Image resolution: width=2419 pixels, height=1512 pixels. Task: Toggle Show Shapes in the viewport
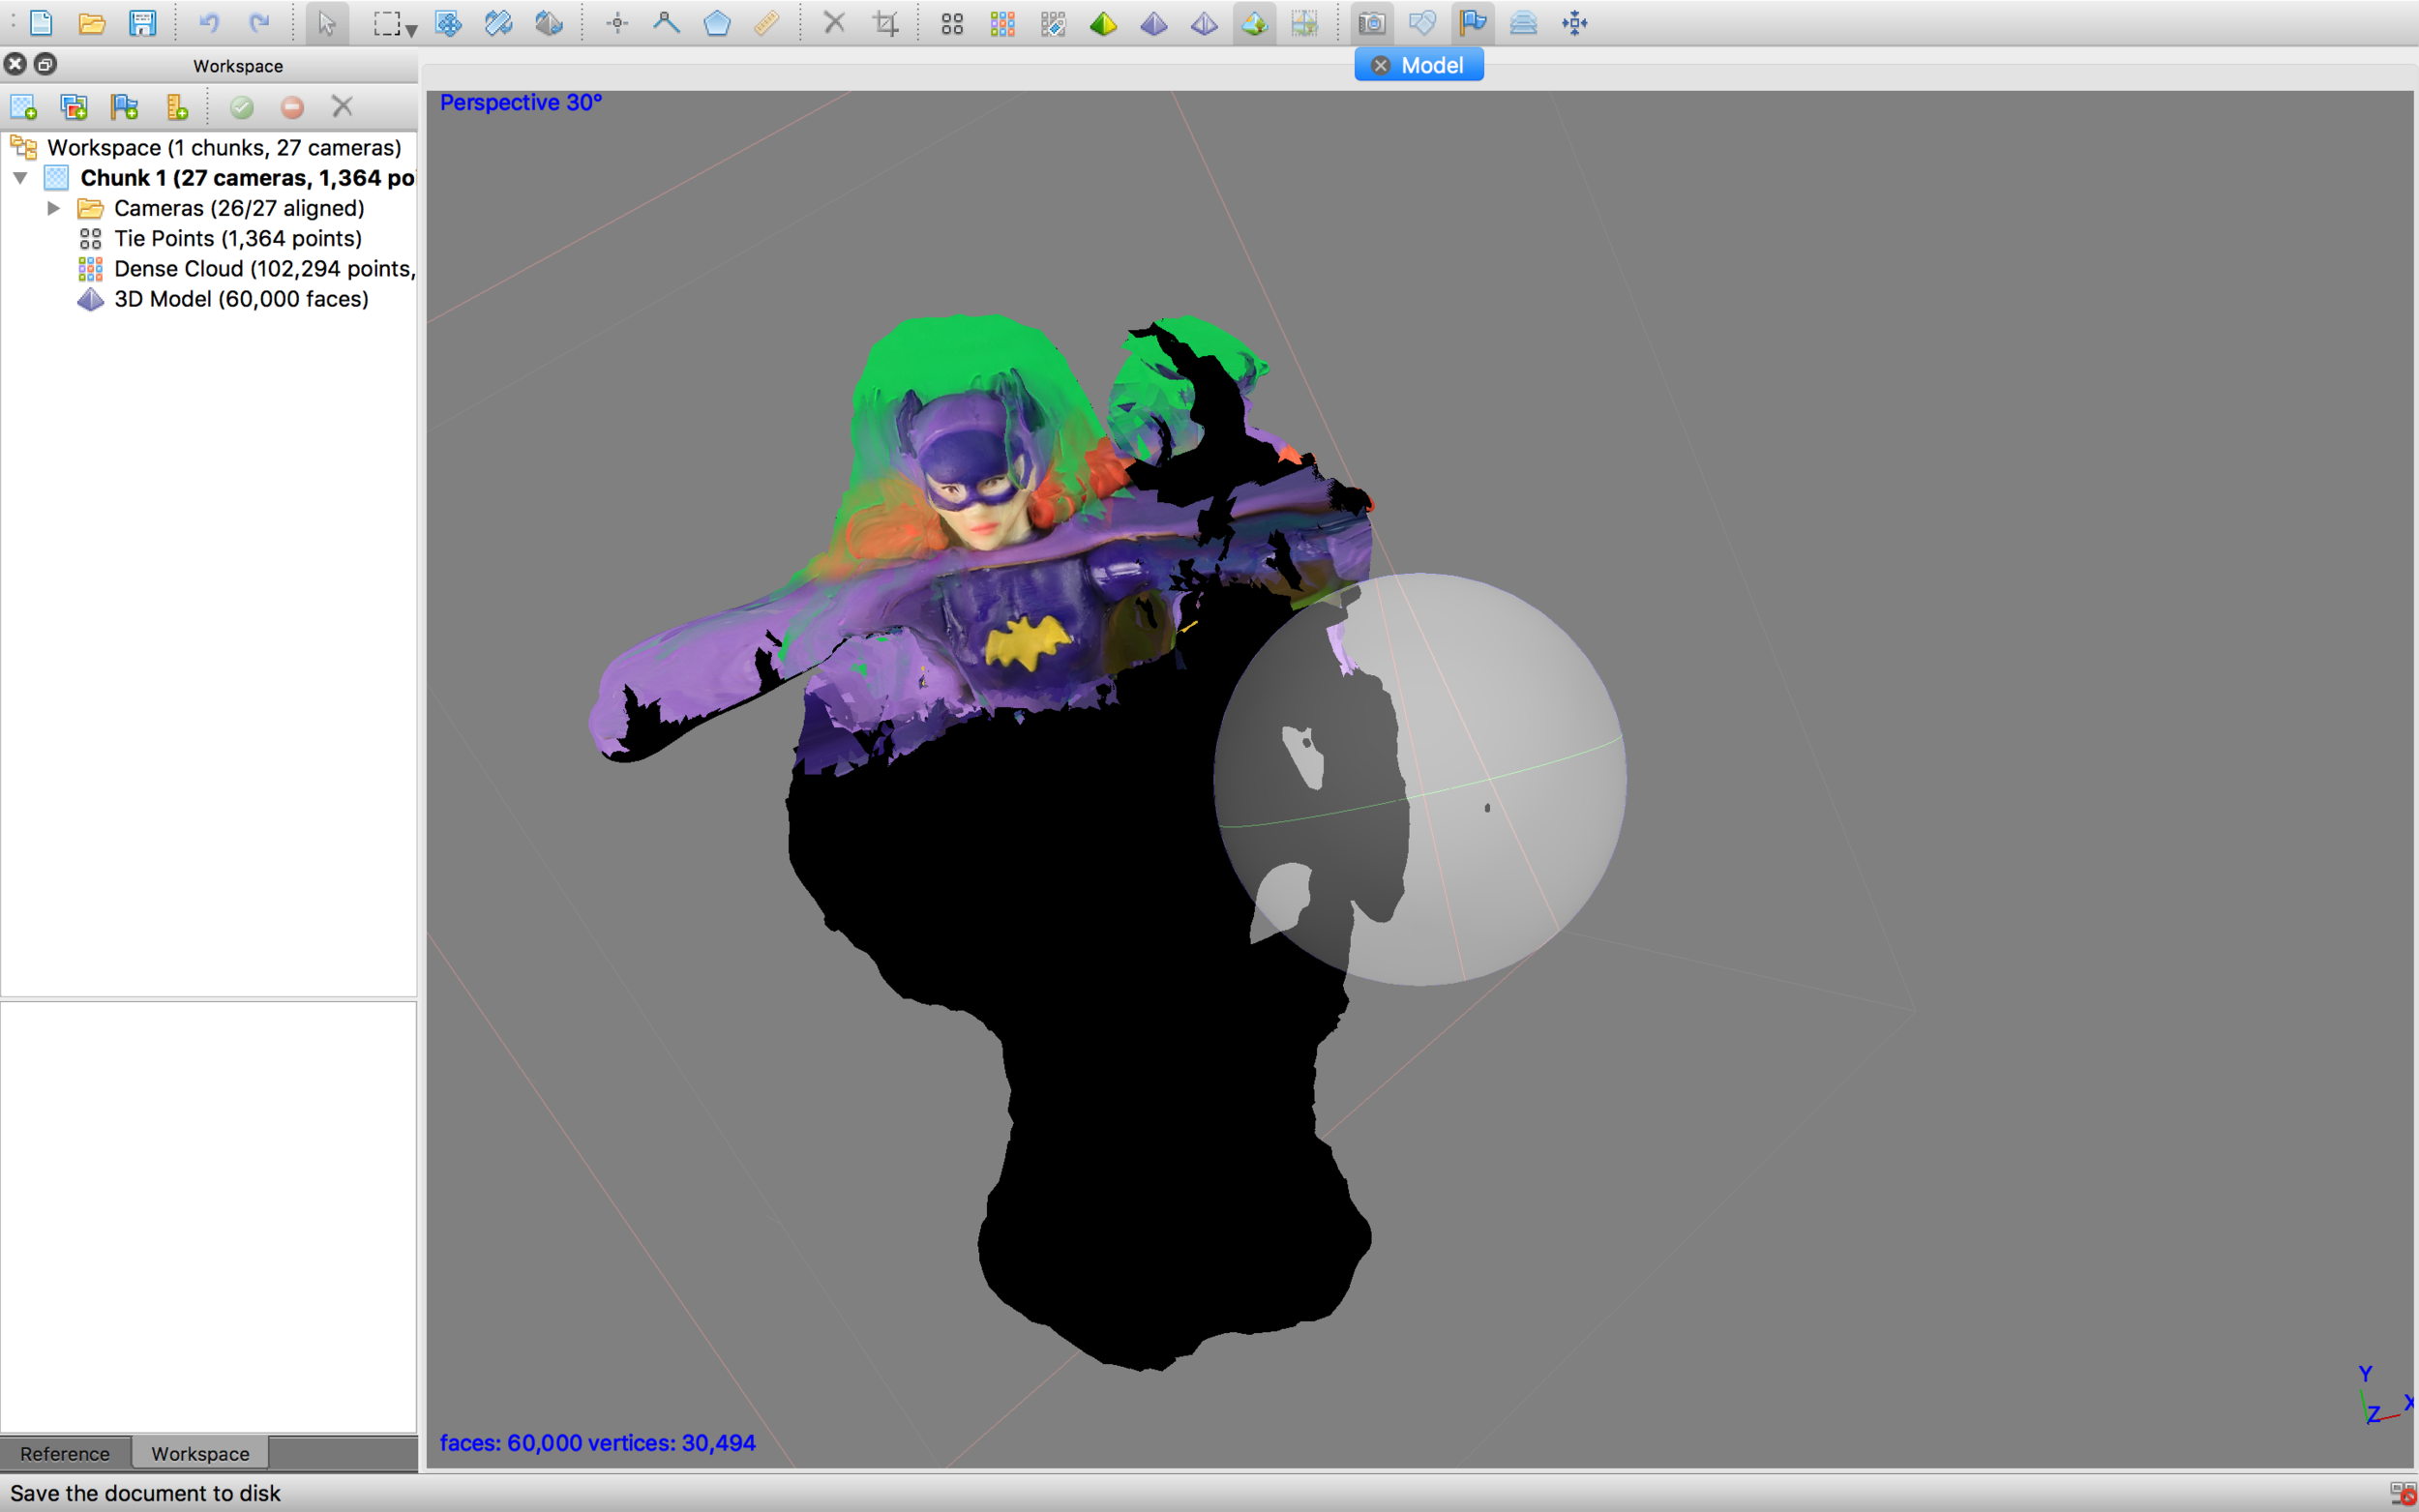[x=1422, y=23]
